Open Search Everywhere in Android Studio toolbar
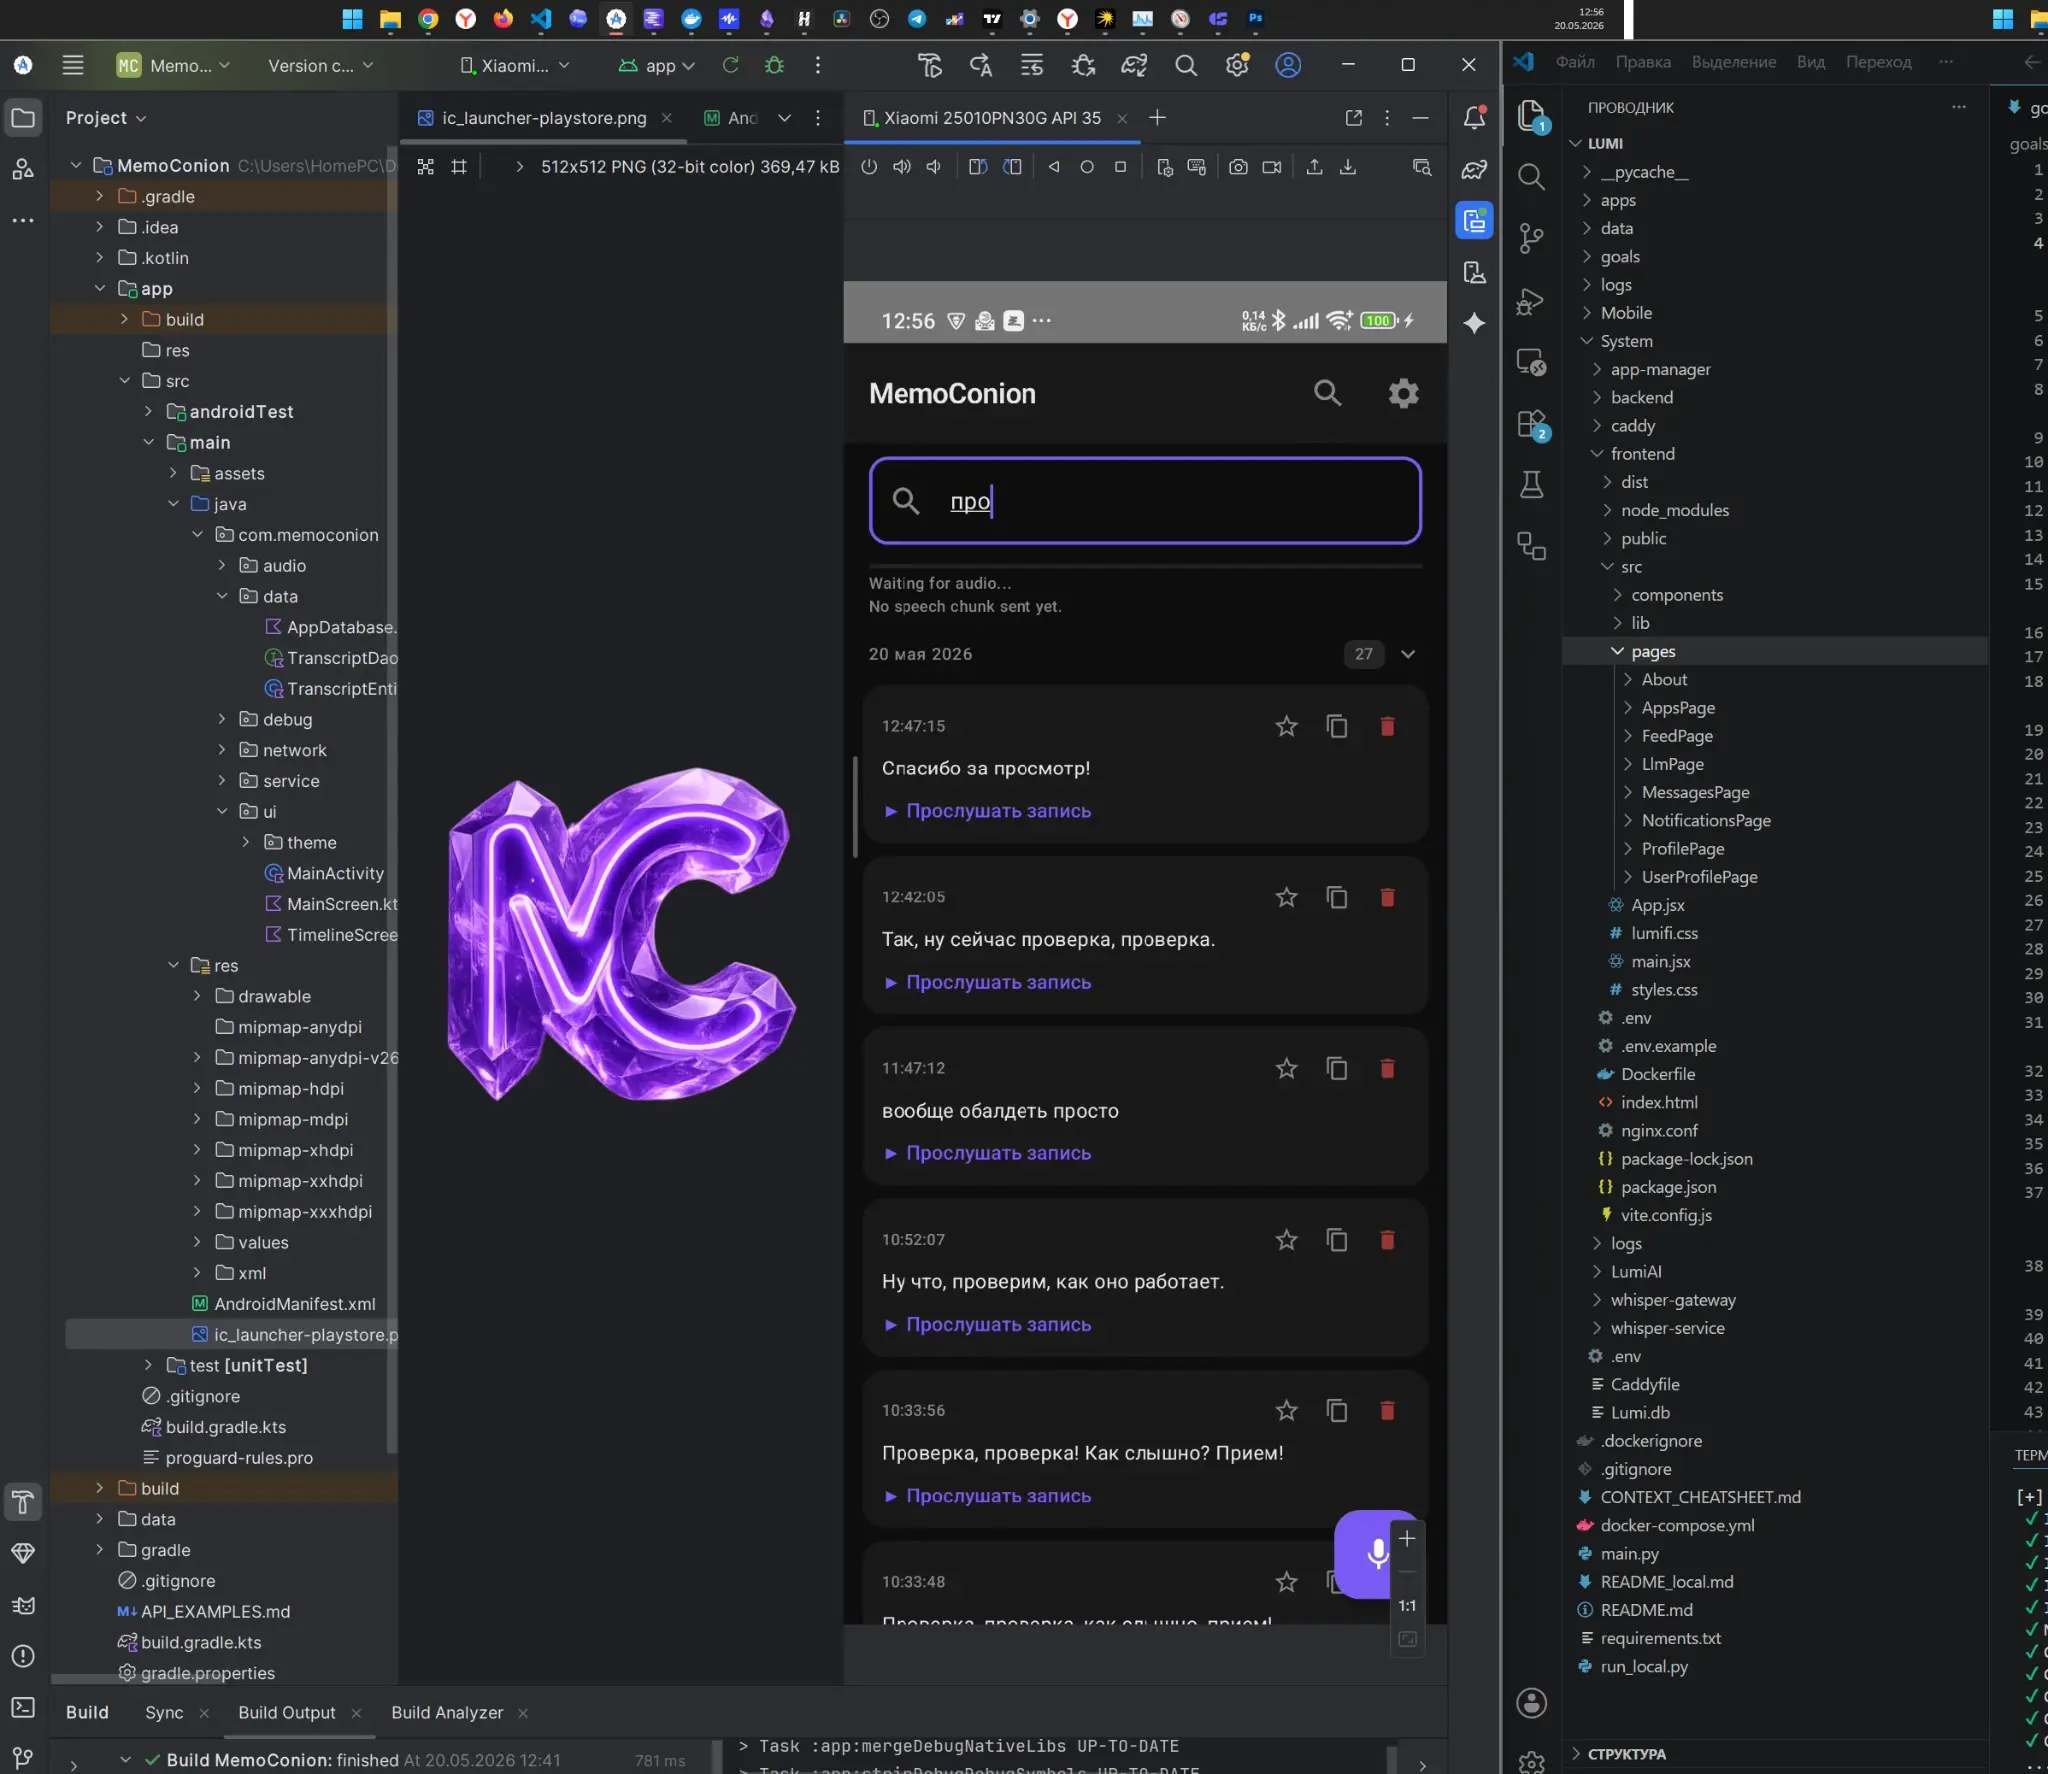 click(1186, 65)
